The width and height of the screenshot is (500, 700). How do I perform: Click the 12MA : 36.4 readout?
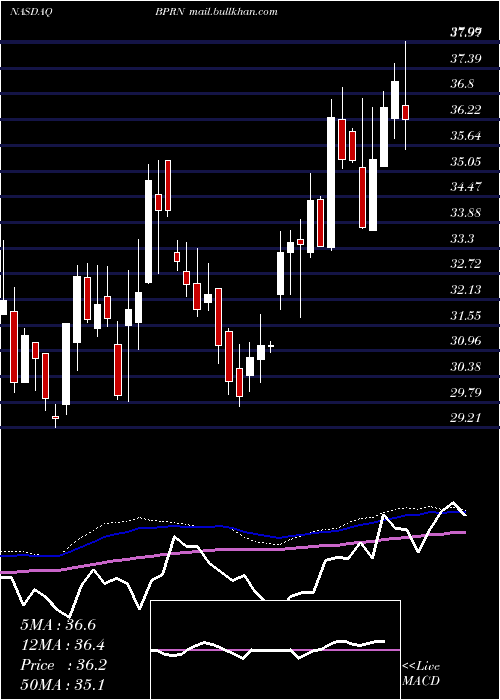[62, 645]
